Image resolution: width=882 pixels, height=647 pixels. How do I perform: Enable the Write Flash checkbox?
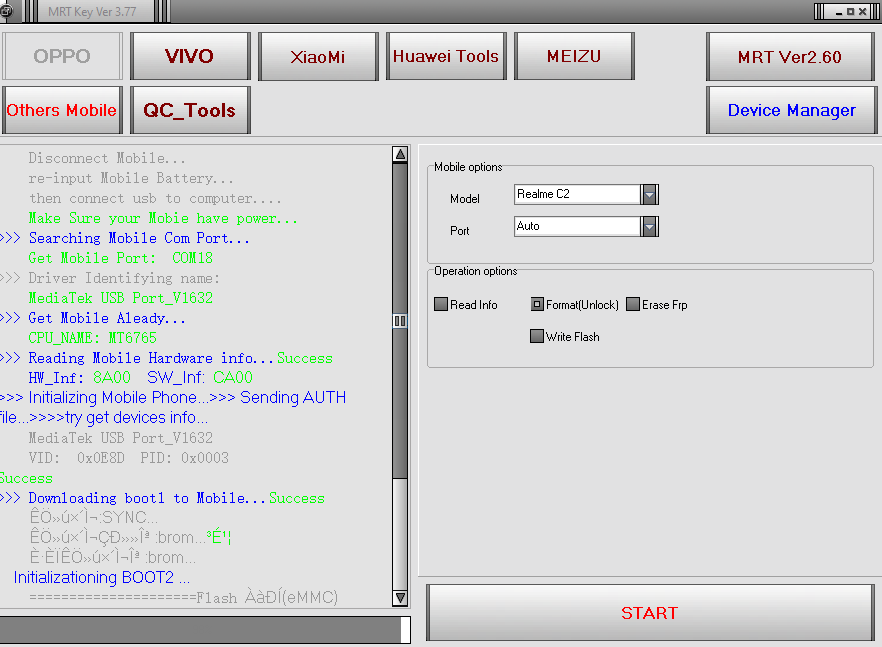pyautogui.click(x=537, y=336)
